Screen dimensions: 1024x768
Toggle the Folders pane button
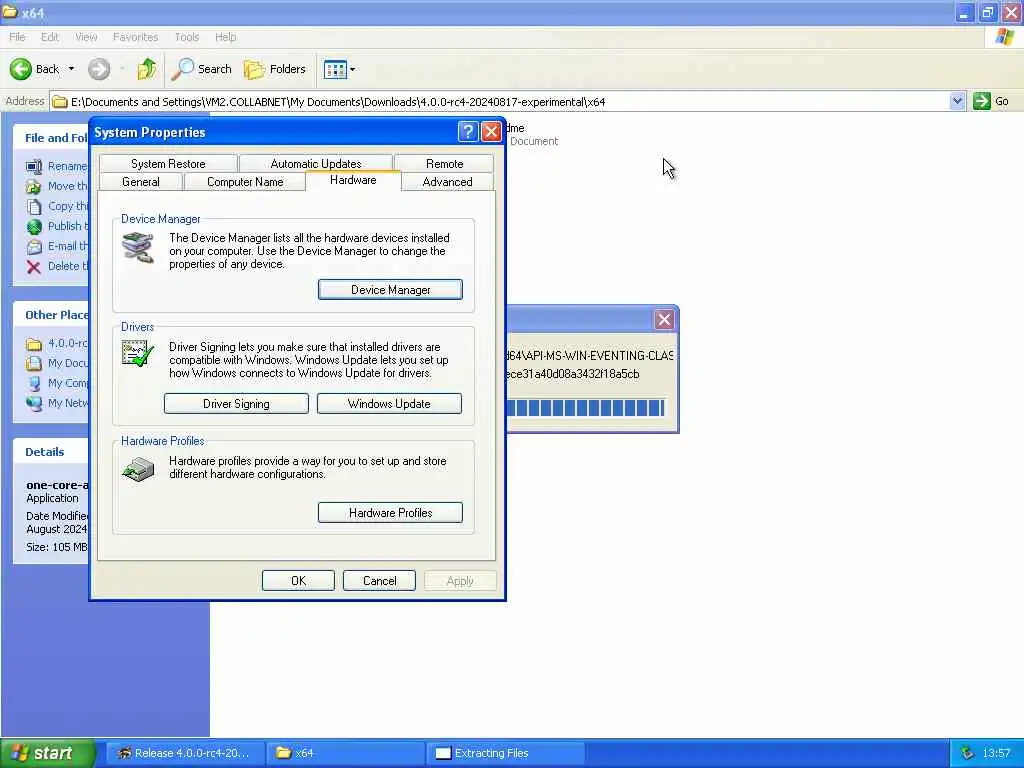pos(275,69)
